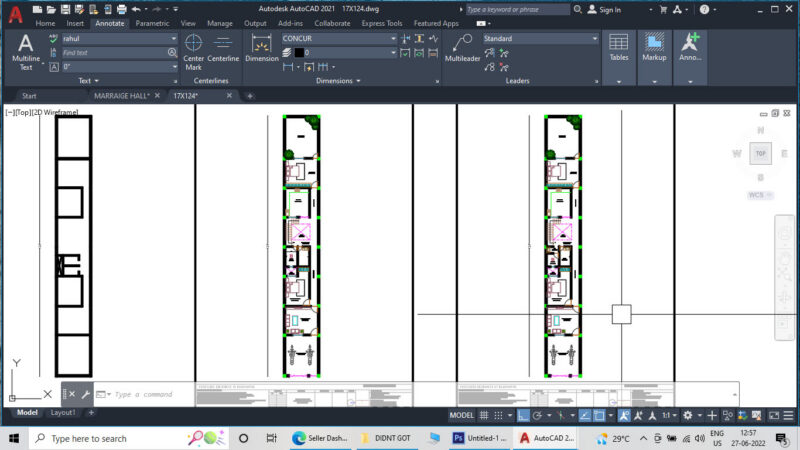800x450 pixels.
Task: Toggle Ortho mode
Action: click(523, 415)
